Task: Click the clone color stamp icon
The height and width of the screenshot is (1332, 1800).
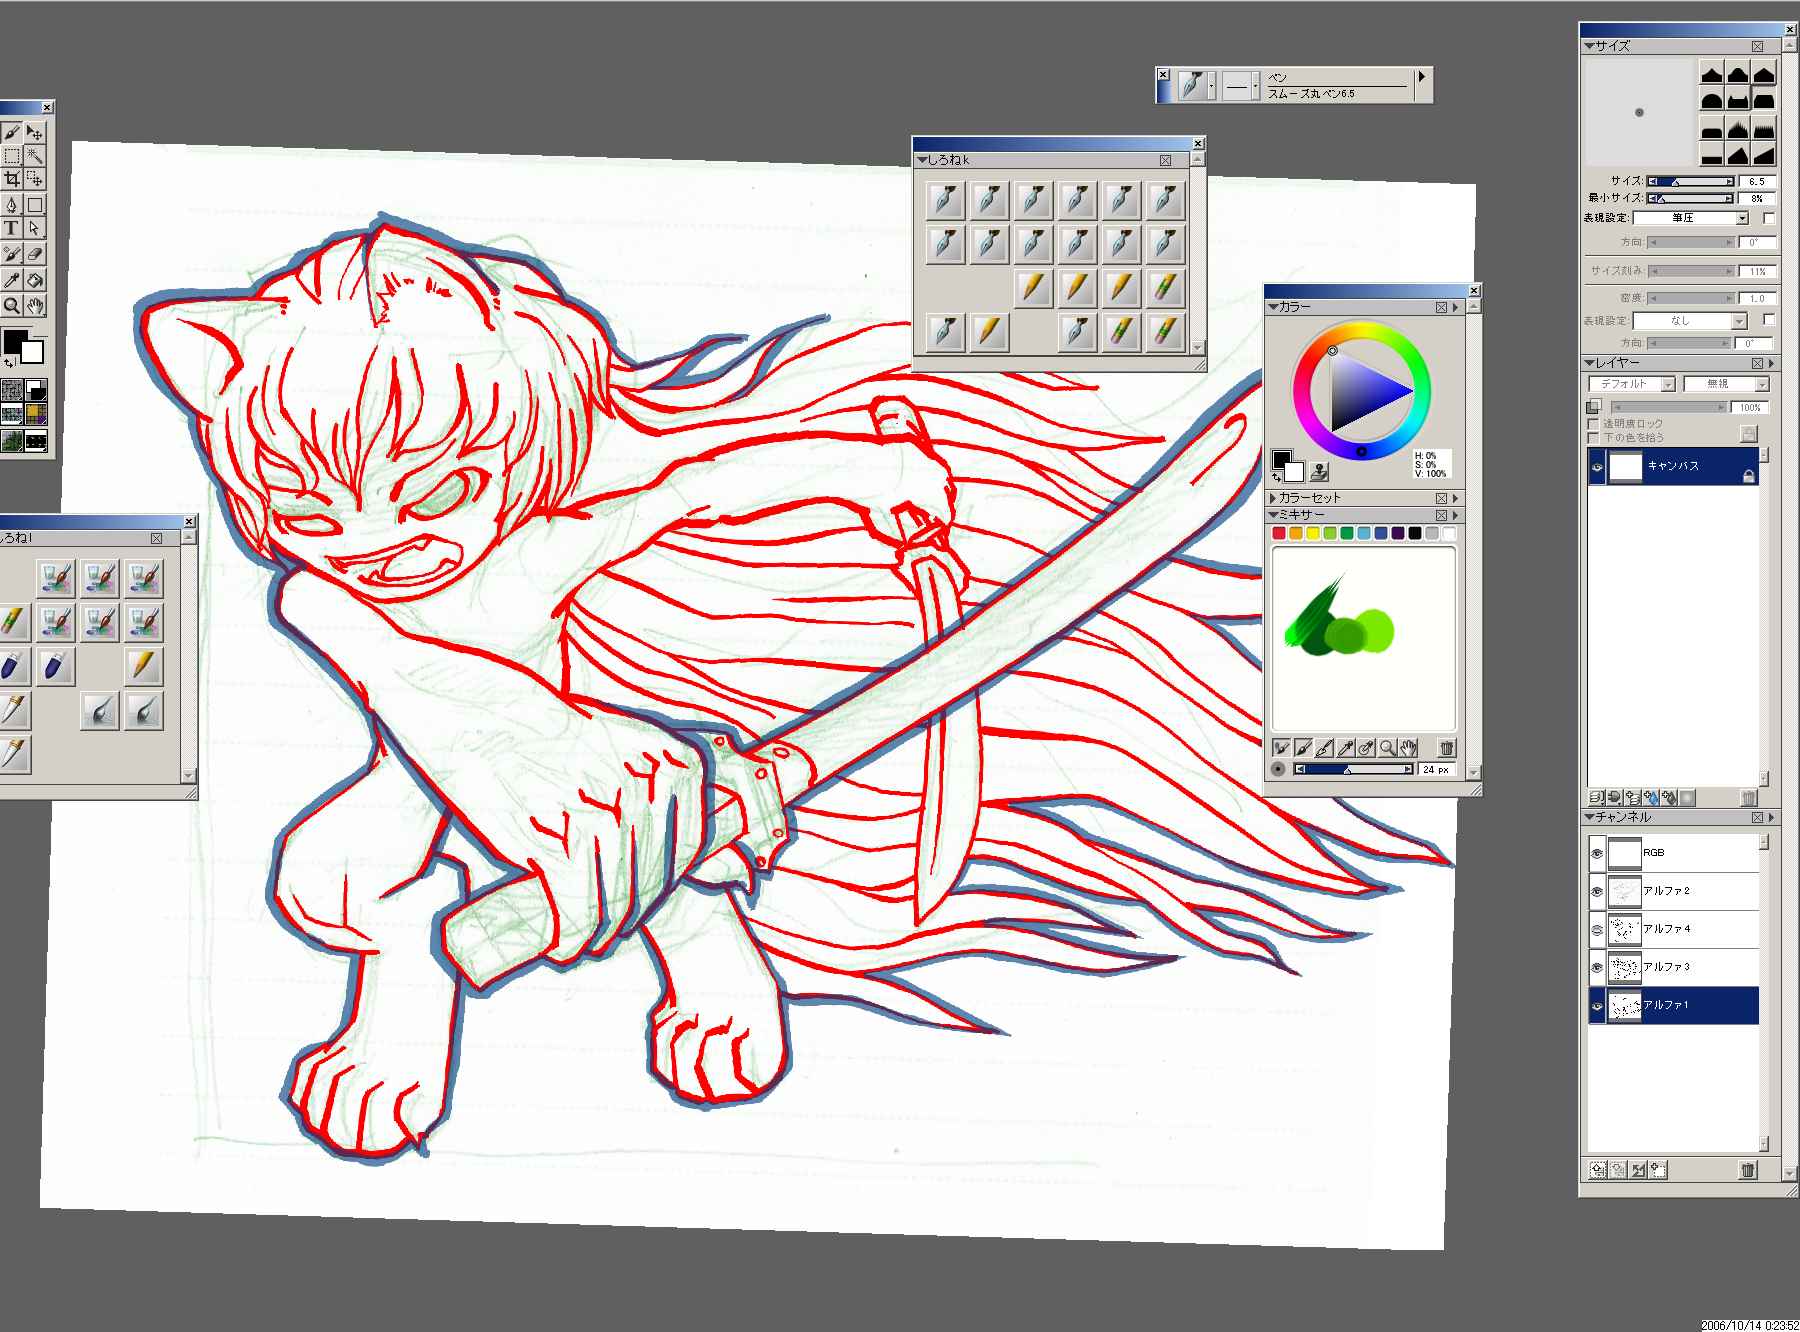Action: (1320, 472)
